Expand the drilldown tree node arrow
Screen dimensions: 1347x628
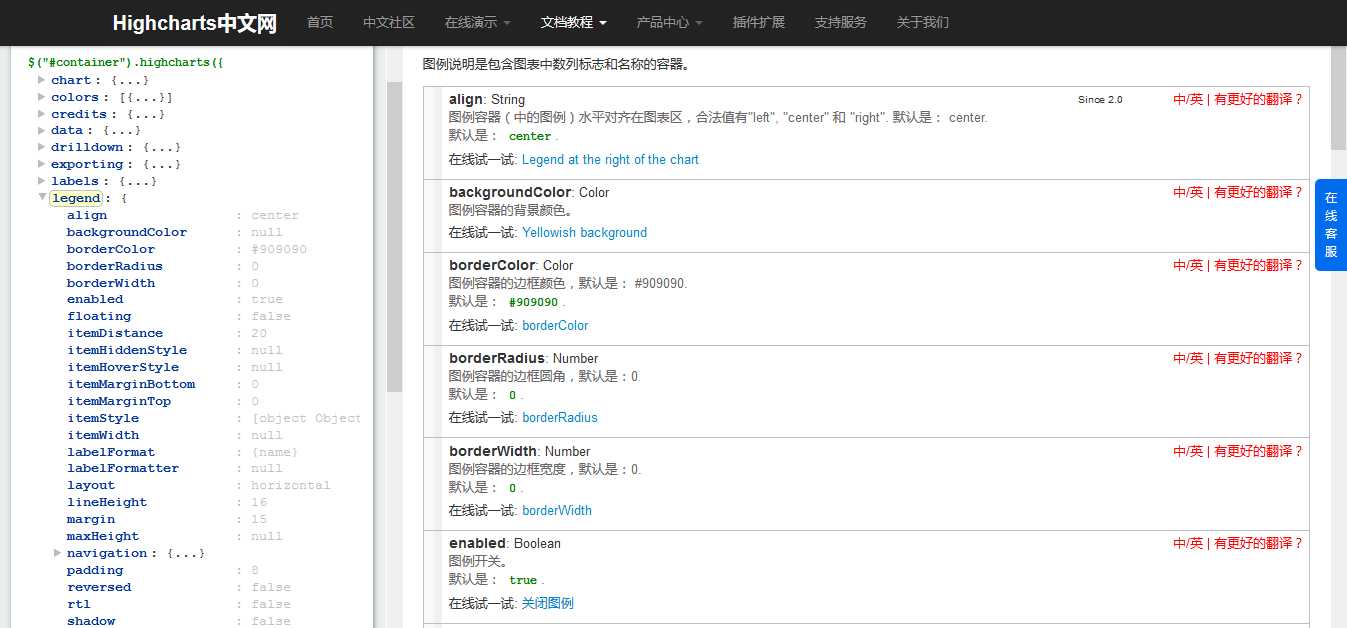click(41, 147)
